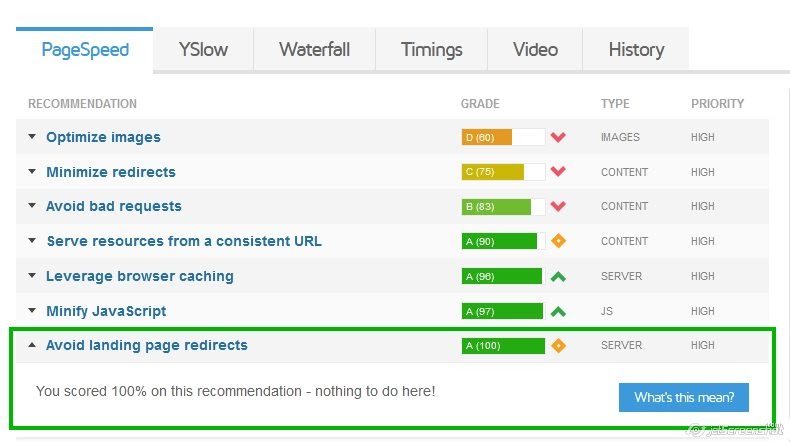The height and width of the screenshot is (442, 790).
Task: Click green up arrow for Leverage browser caching
Action: (x=558, y=276)
